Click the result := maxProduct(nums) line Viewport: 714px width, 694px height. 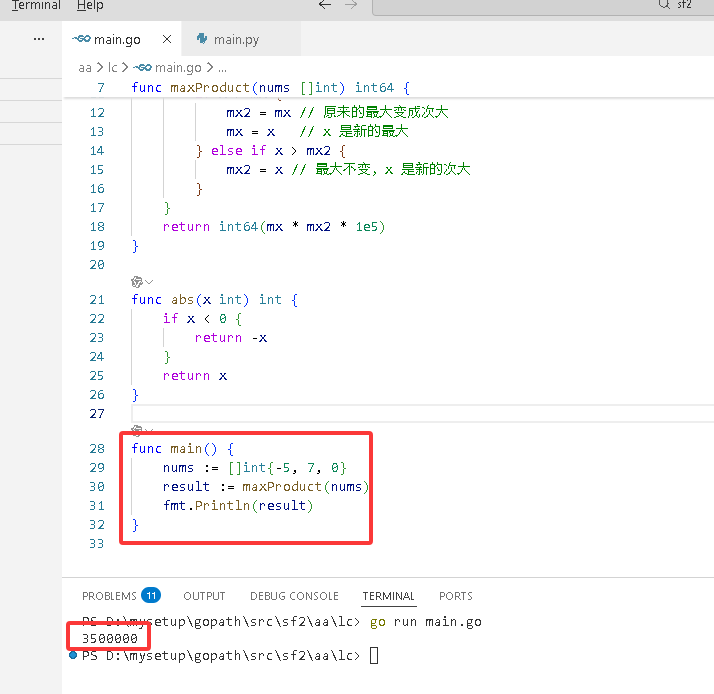pyautogui.click(x=265, y=487)
